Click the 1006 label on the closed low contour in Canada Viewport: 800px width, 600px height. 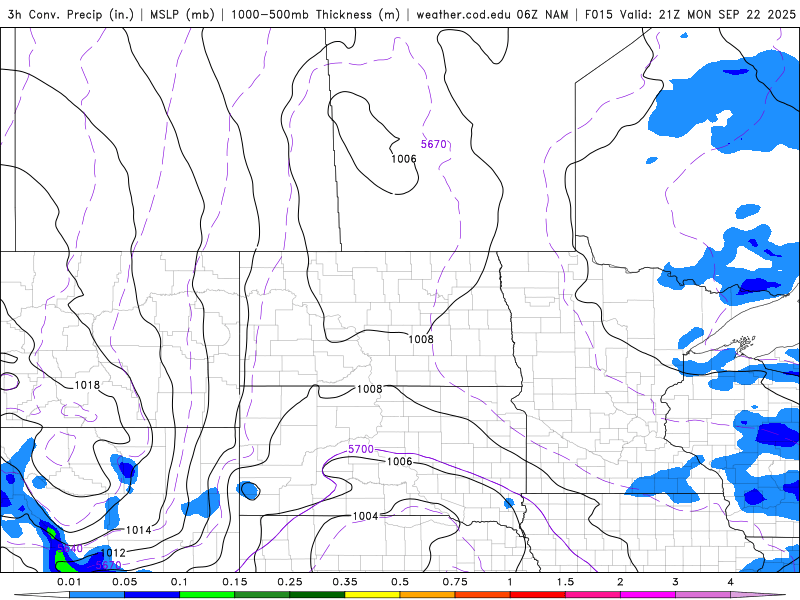404,159
